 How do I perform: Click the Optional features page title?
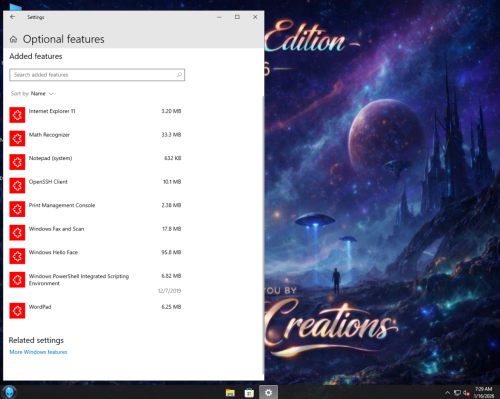point(64,39)
